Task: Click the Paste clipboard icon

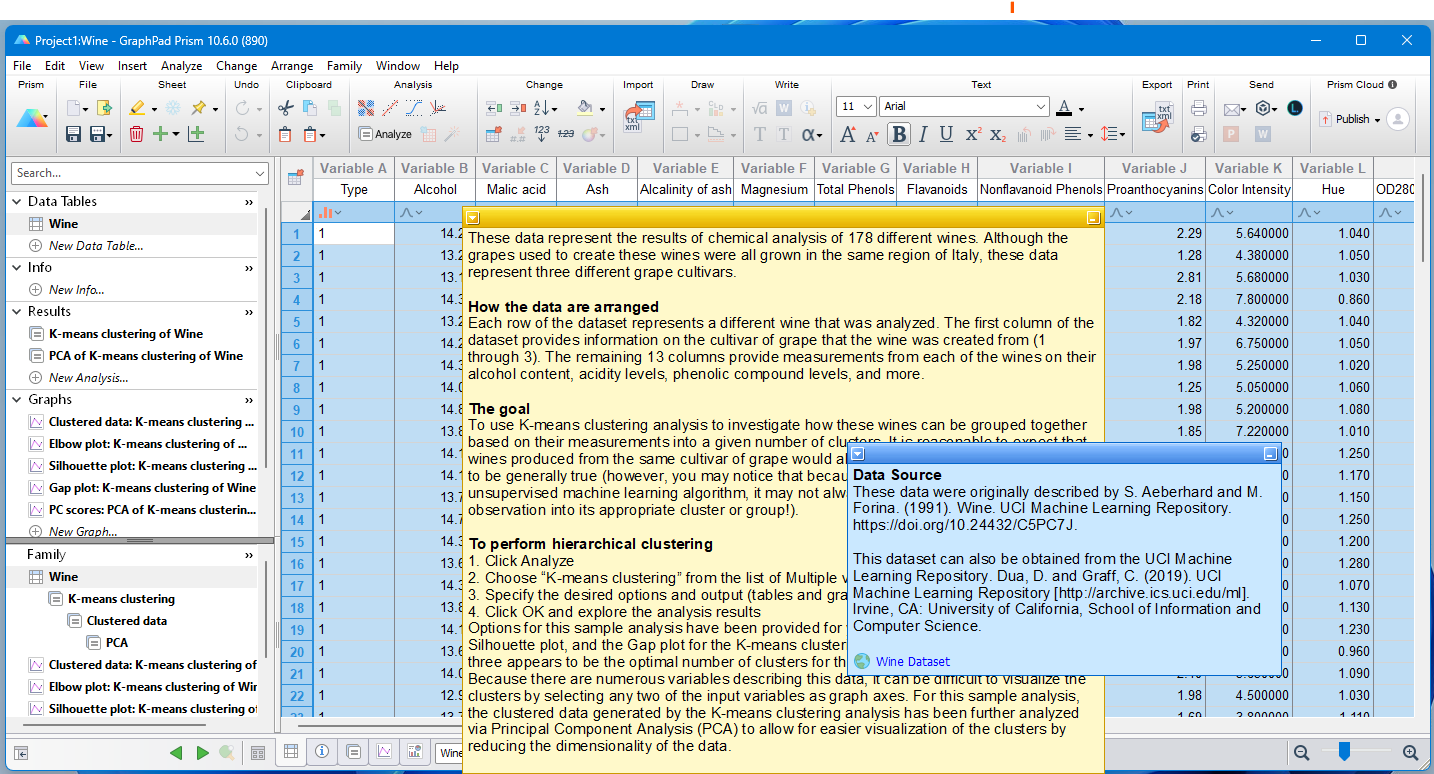Action: coord(285,134)
